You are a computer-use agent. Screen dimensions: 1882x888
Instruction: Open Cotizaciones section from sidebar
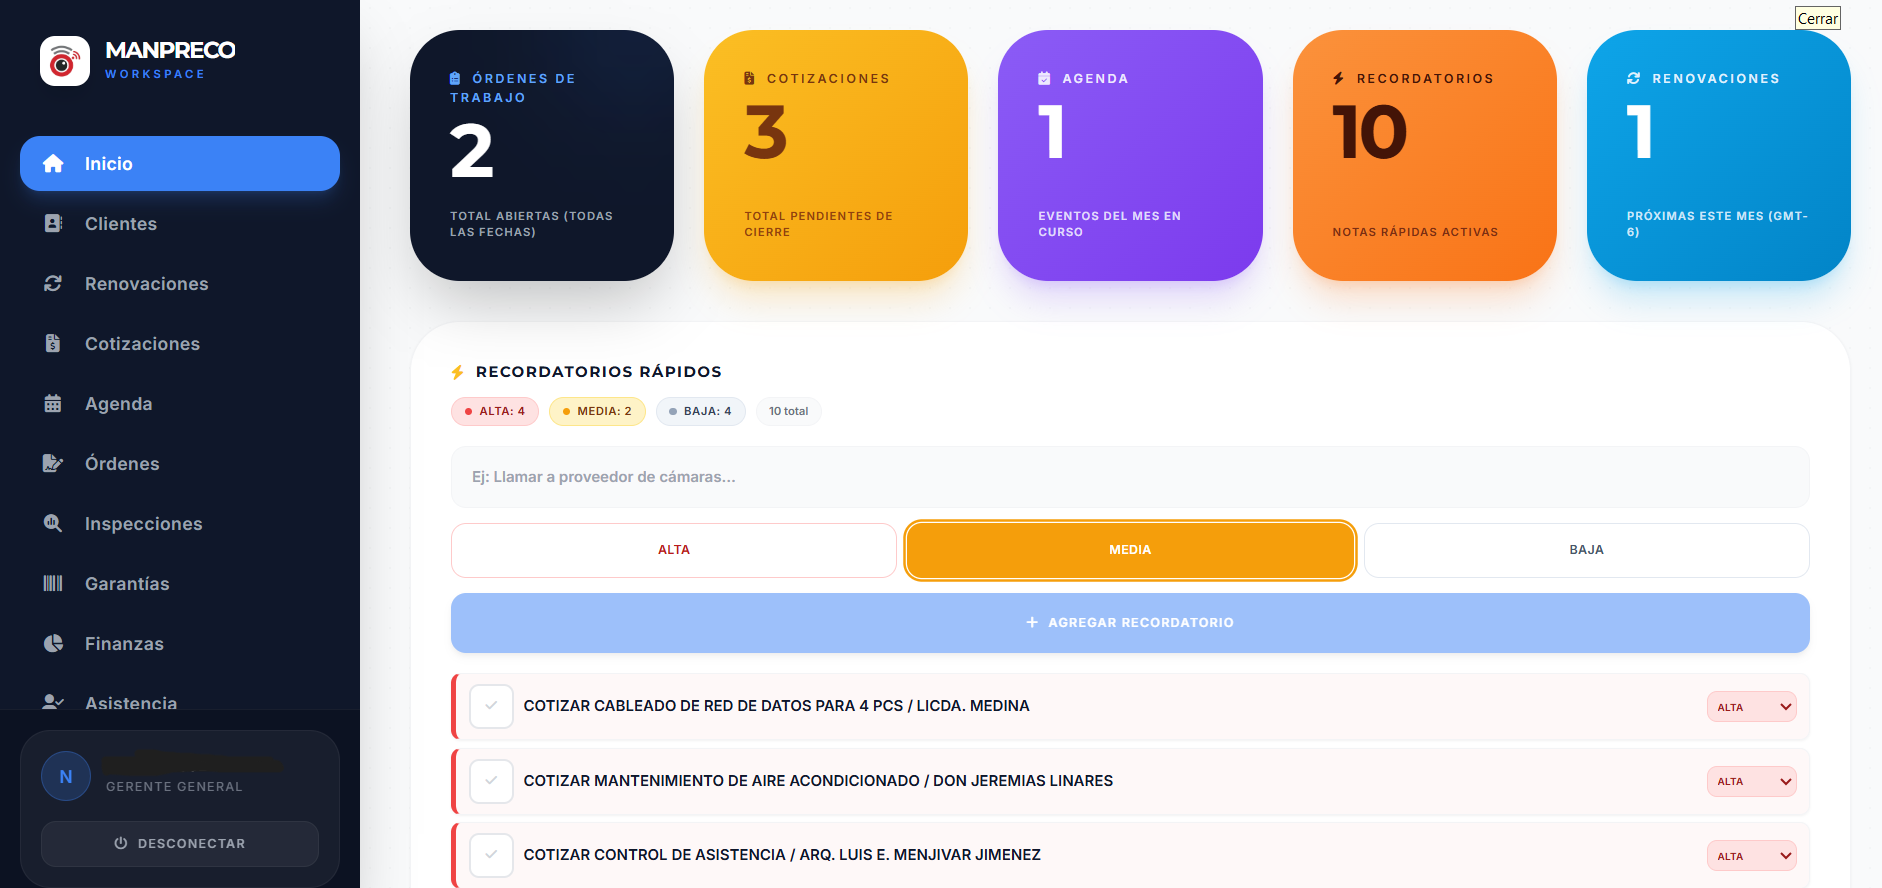pyautogui.click(x=180, y=343)
